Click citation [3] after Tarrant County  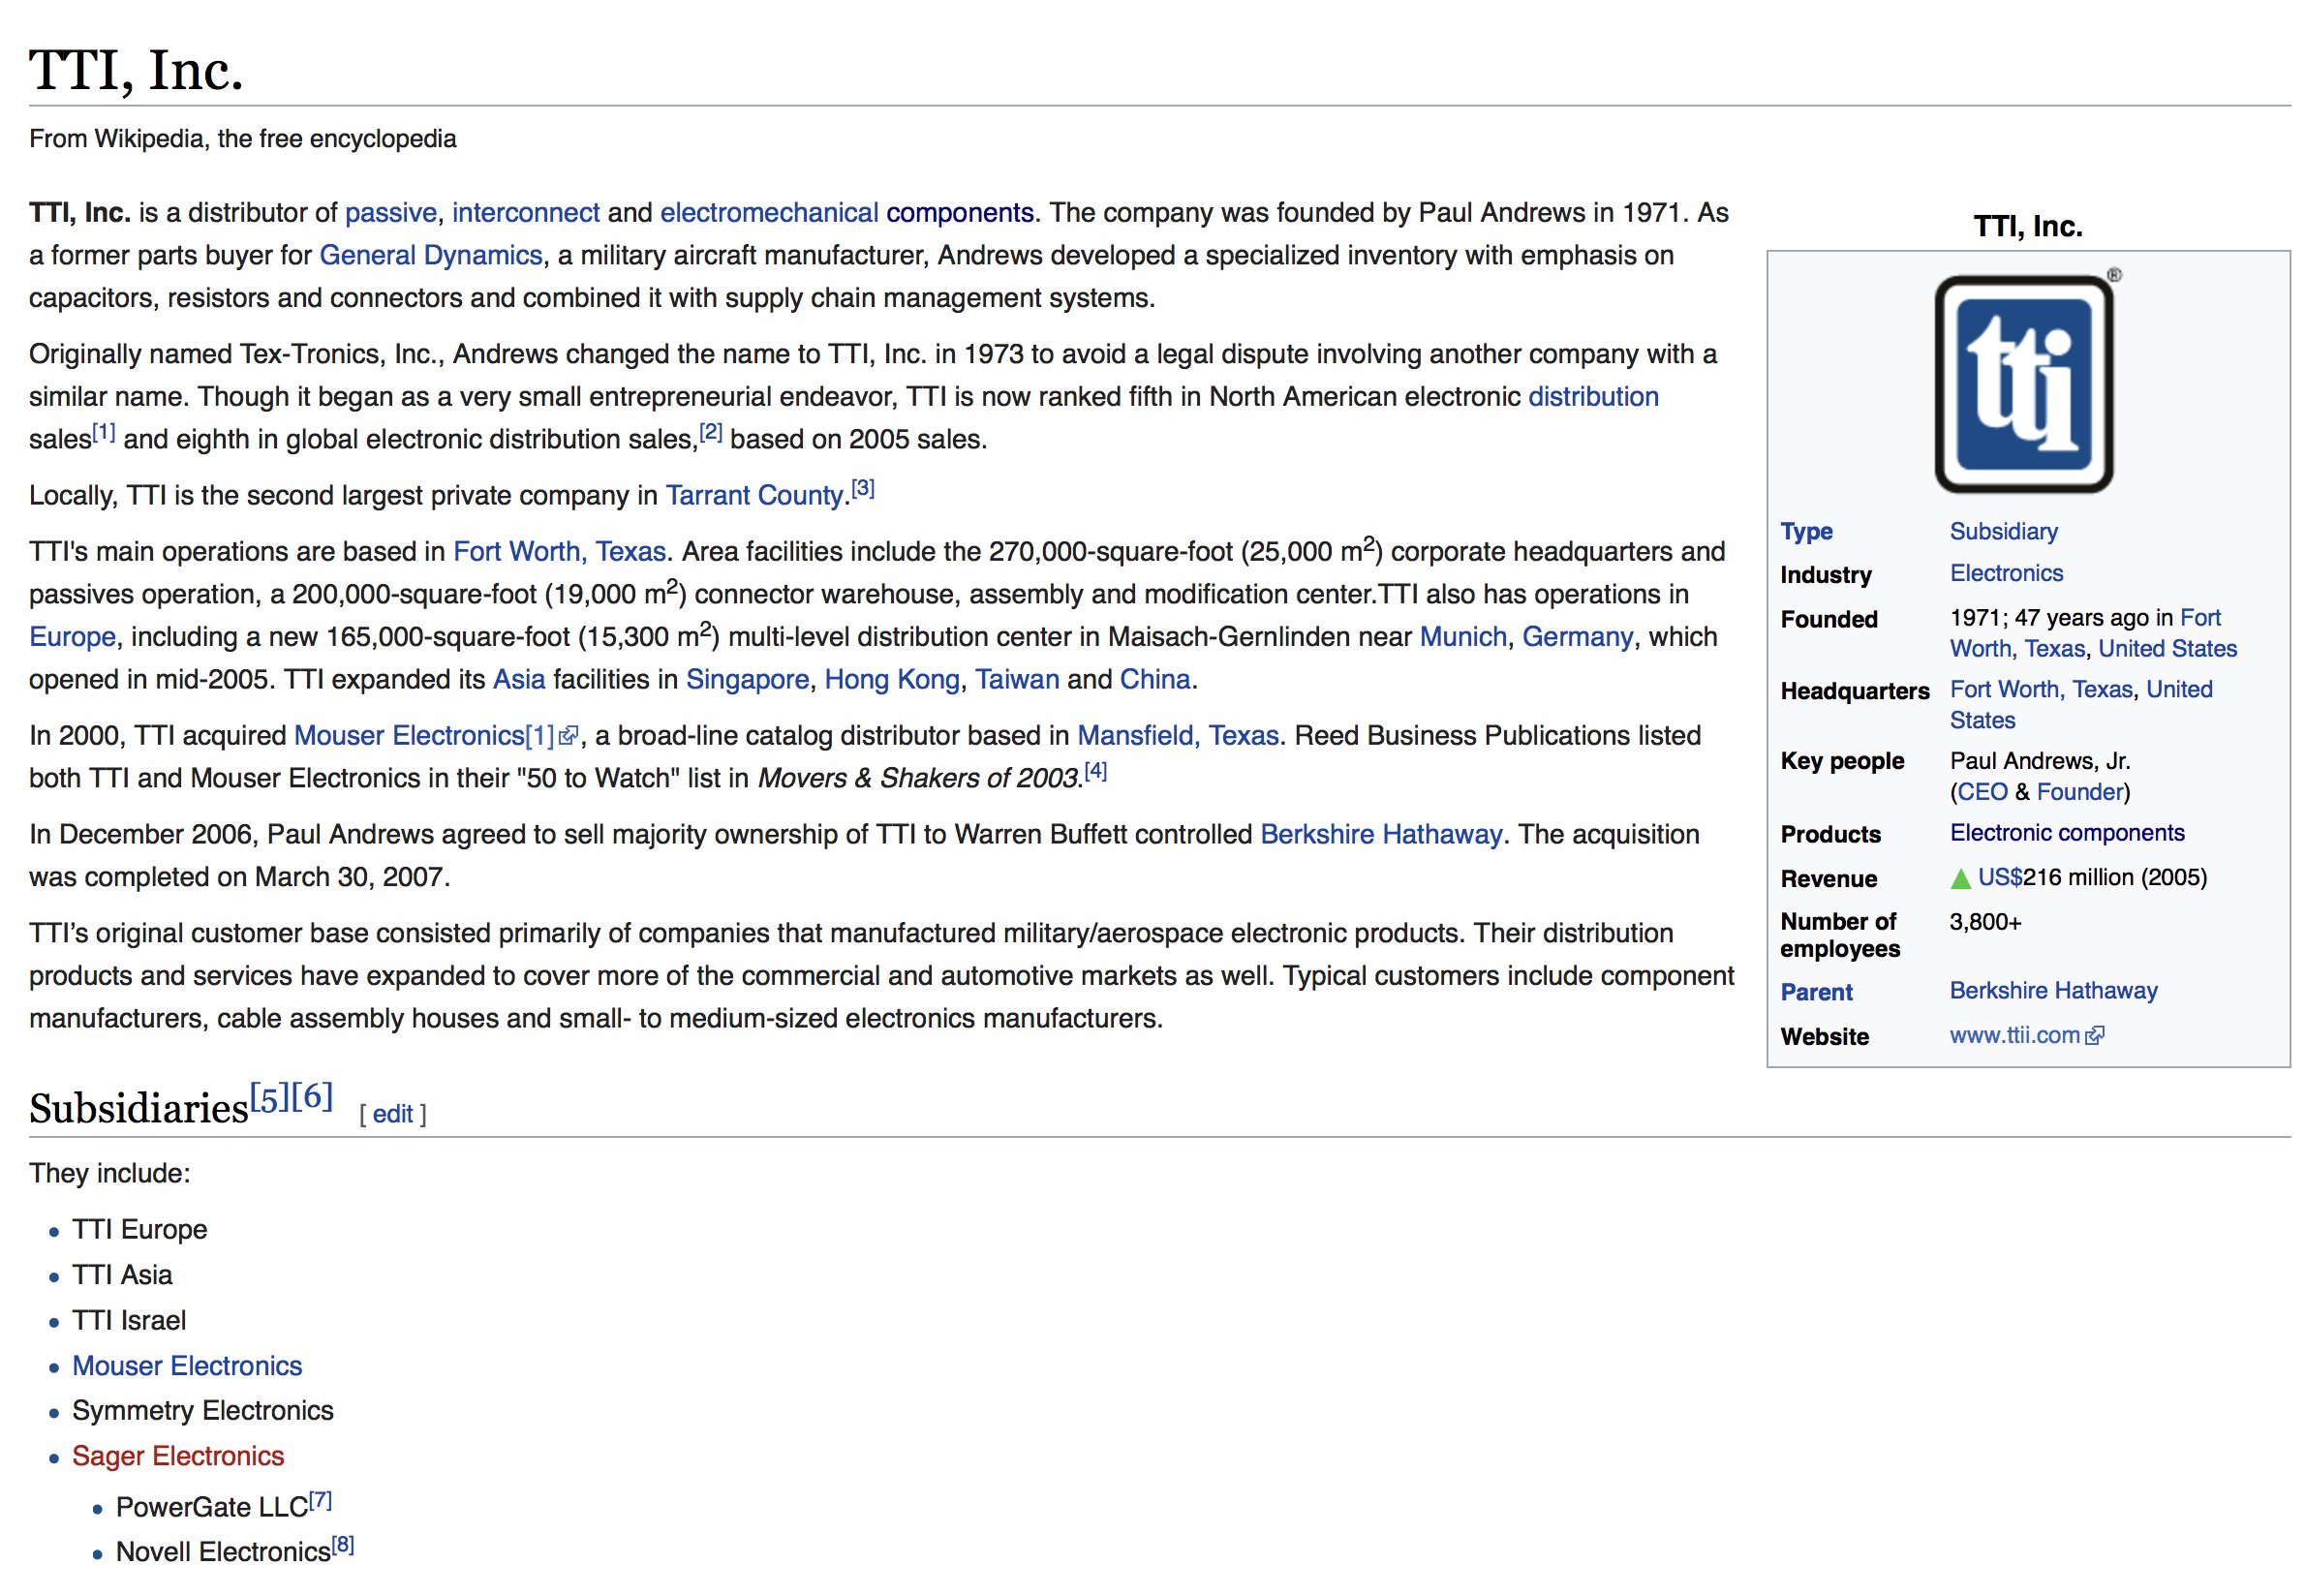(x=863, y=489)
